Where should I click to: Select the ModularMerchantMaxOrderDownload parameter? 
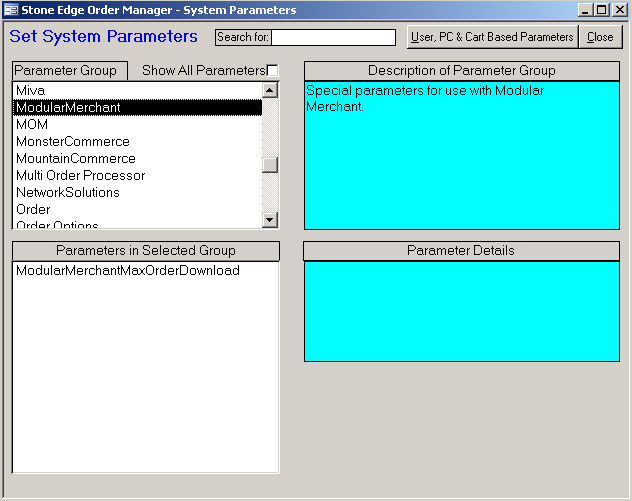pos(146,270)
